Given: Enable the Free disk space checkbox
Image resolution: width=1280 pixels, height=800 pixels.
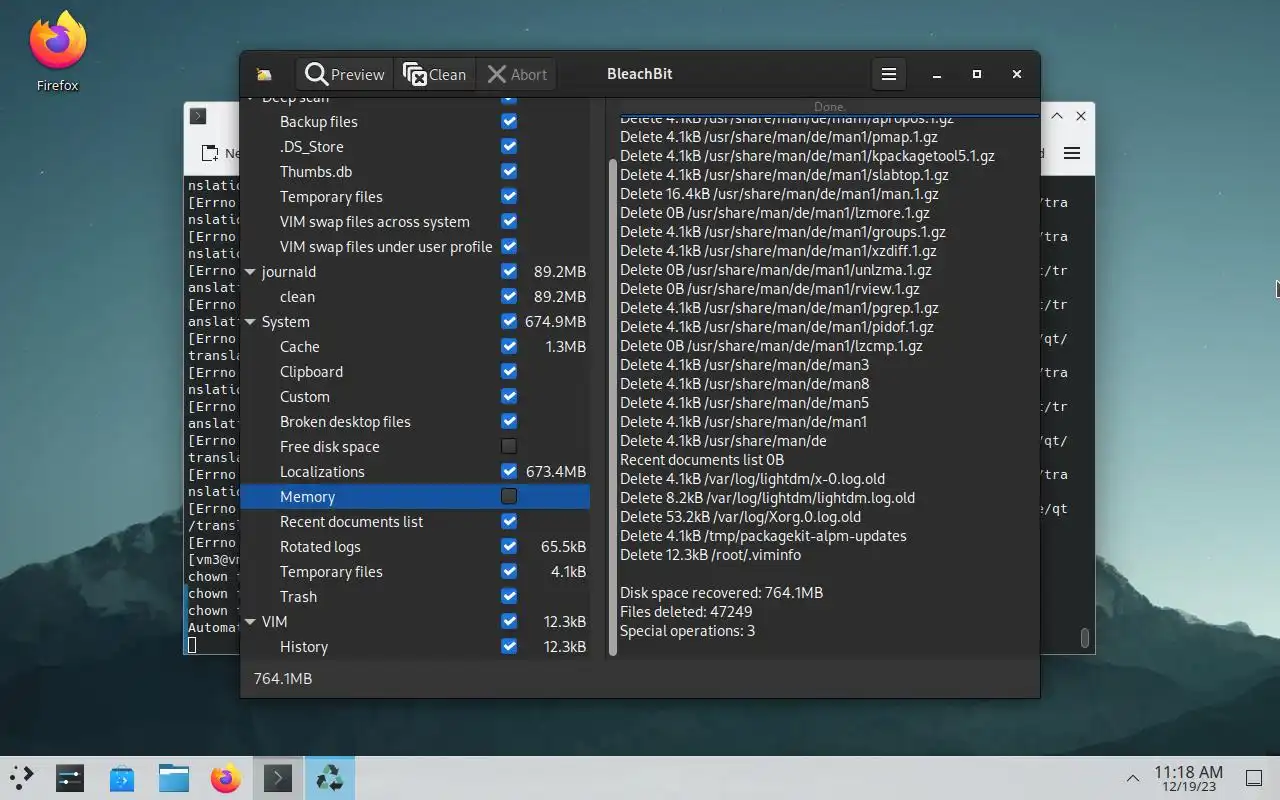Looking at the screenshot, I should (509, 446).
